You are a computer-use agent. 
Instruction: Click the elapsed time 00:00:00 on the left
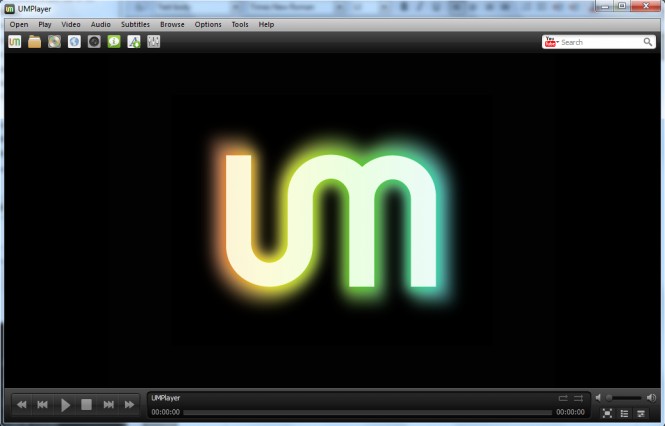[x=165, y=412]
